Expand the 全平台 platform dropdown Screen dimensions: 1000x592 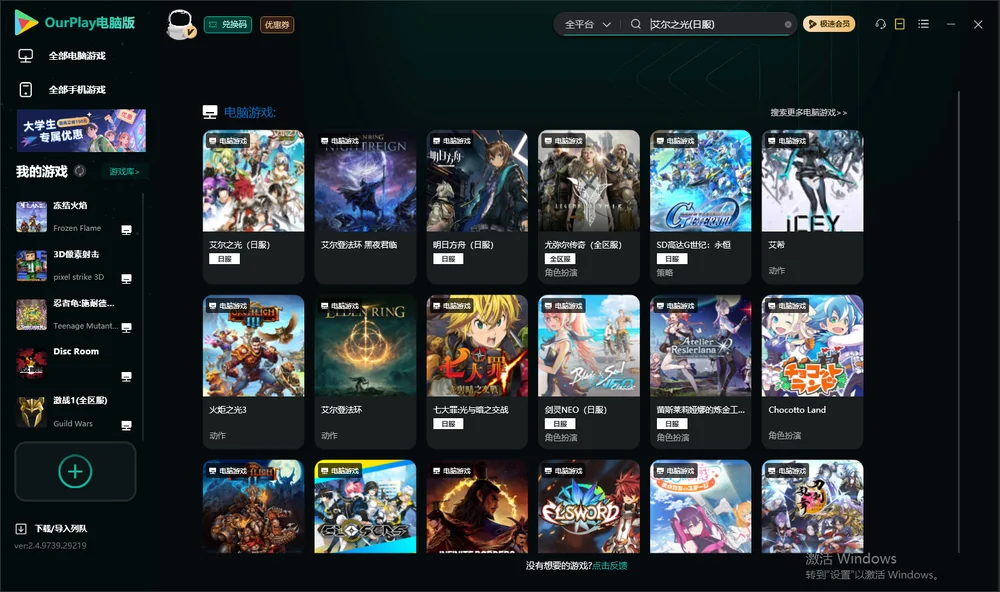[x=587, y=24]
